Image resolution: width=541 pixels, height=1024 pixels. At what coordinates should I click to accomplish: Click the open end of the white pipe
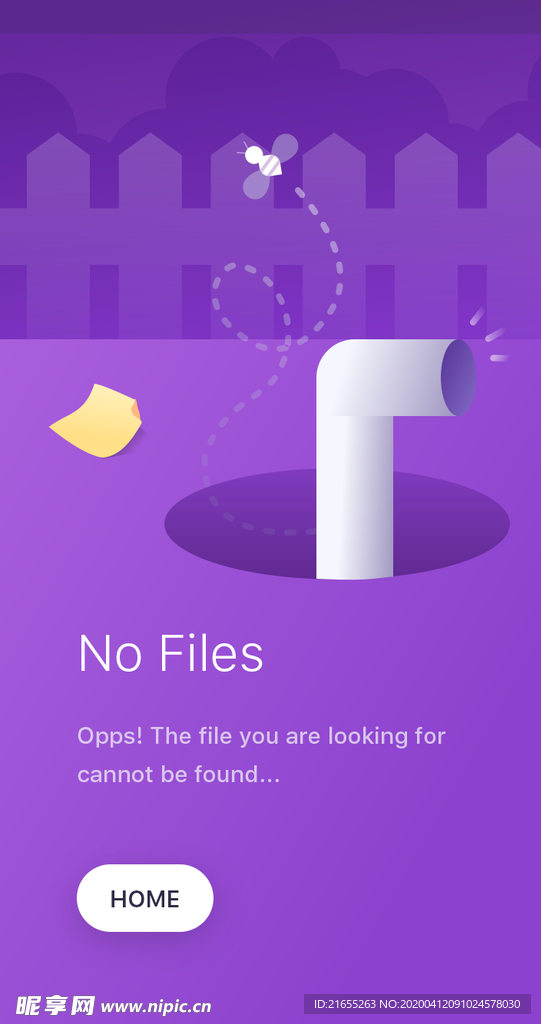pyautogui.click(x=458, y=377)
